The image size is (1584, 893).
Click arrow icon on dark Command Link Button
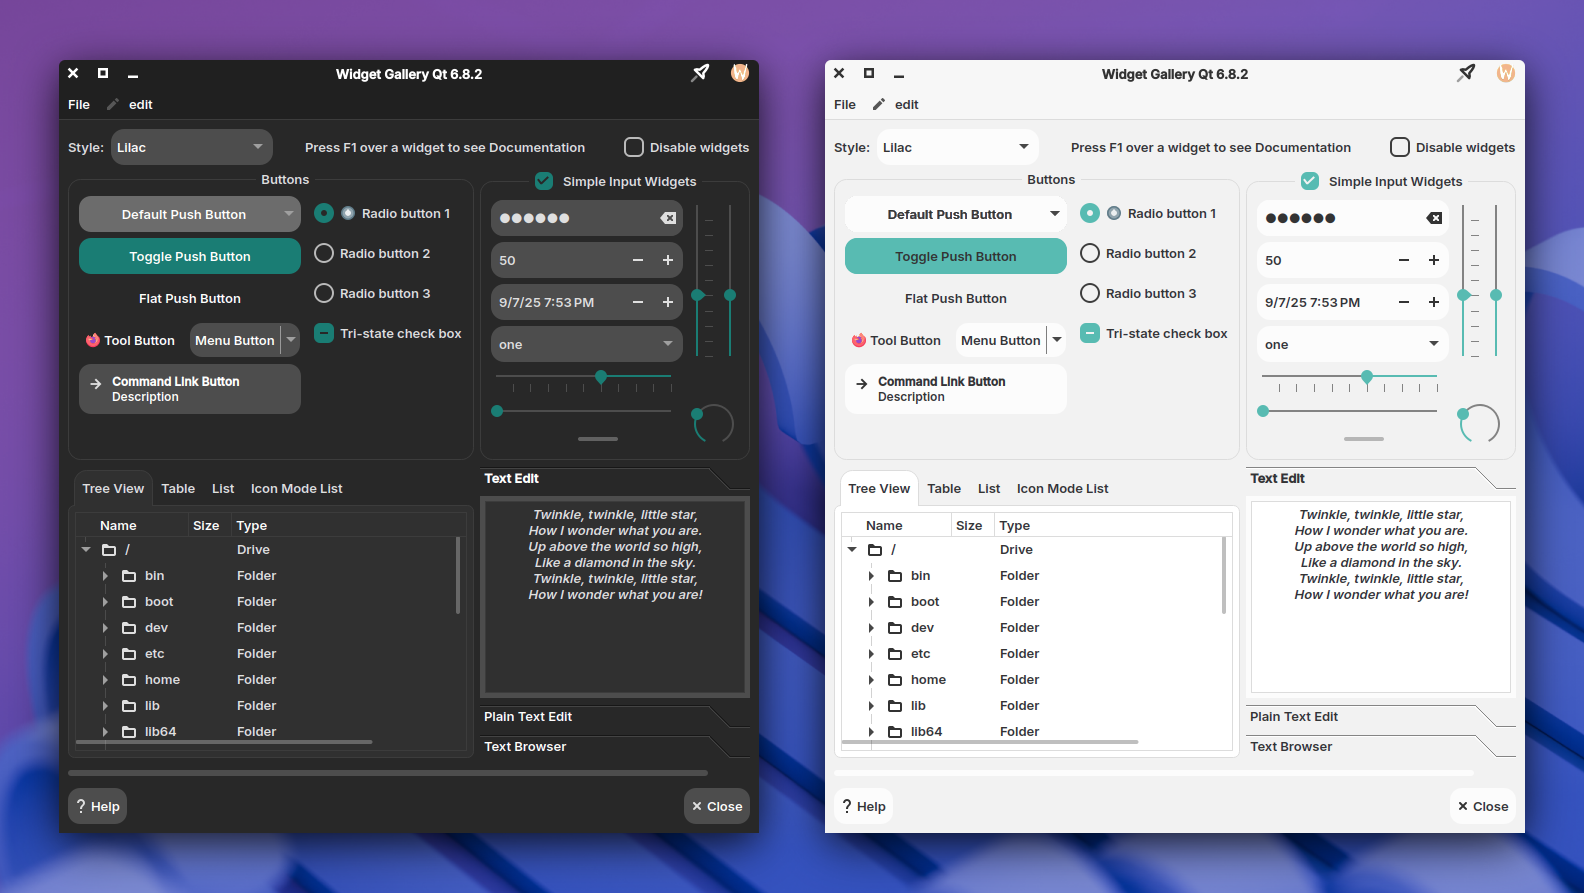[x=96, y=383]
